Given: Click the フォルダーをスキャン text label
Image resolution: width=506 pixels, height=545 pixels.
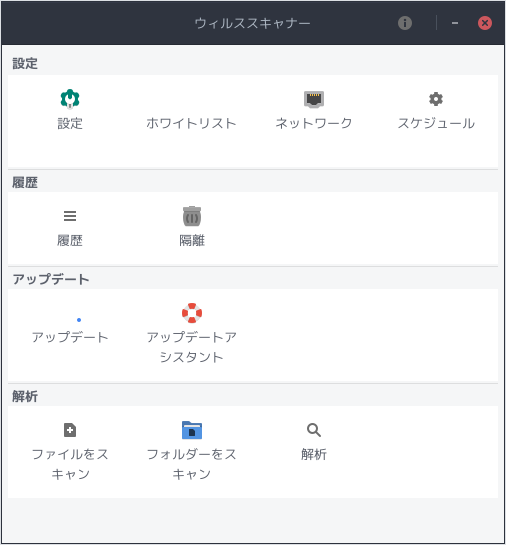Looking at the screenshot, I should click(192, 464).
